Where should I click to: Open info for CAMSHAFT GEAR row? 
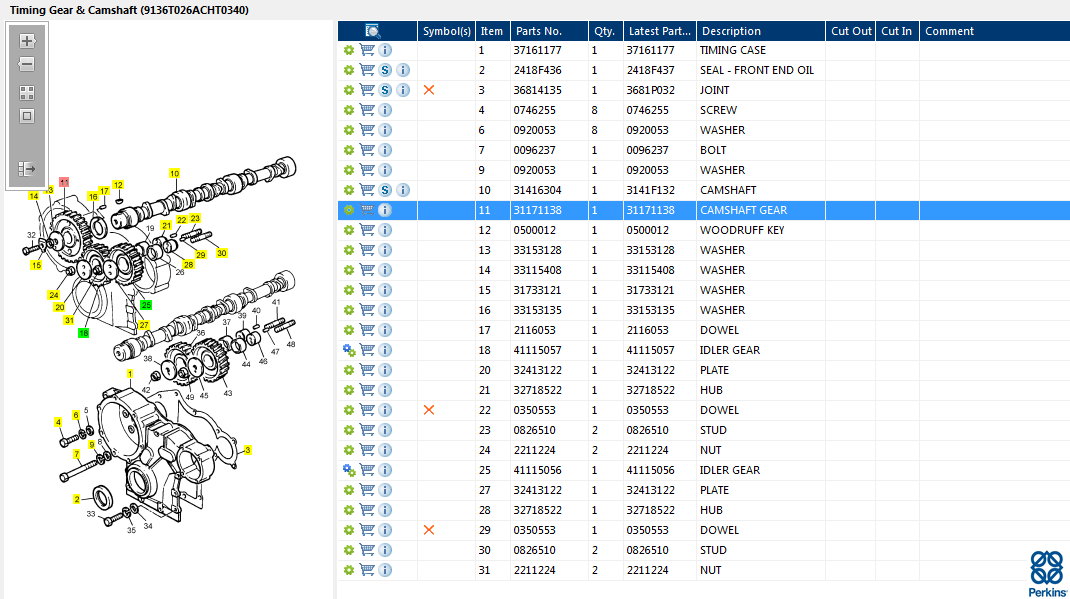[385, 210]
